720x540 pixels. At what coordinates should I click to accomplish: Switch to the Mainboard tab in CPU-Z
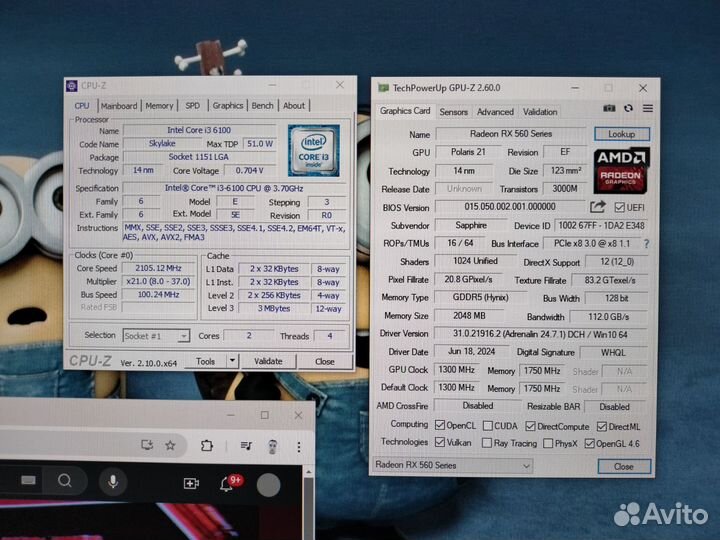click(x=119, y=106)
